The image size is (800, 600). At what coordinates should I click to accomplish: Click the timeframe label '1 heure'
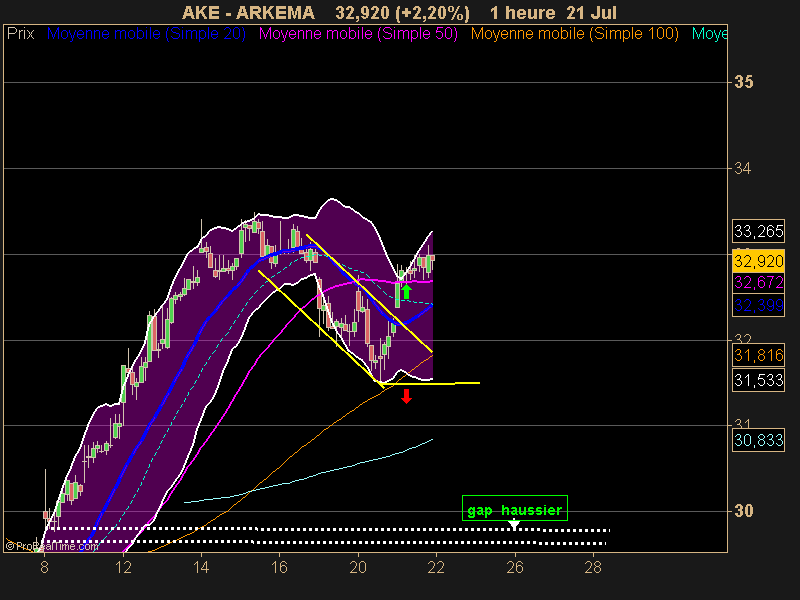click(522, 13)
